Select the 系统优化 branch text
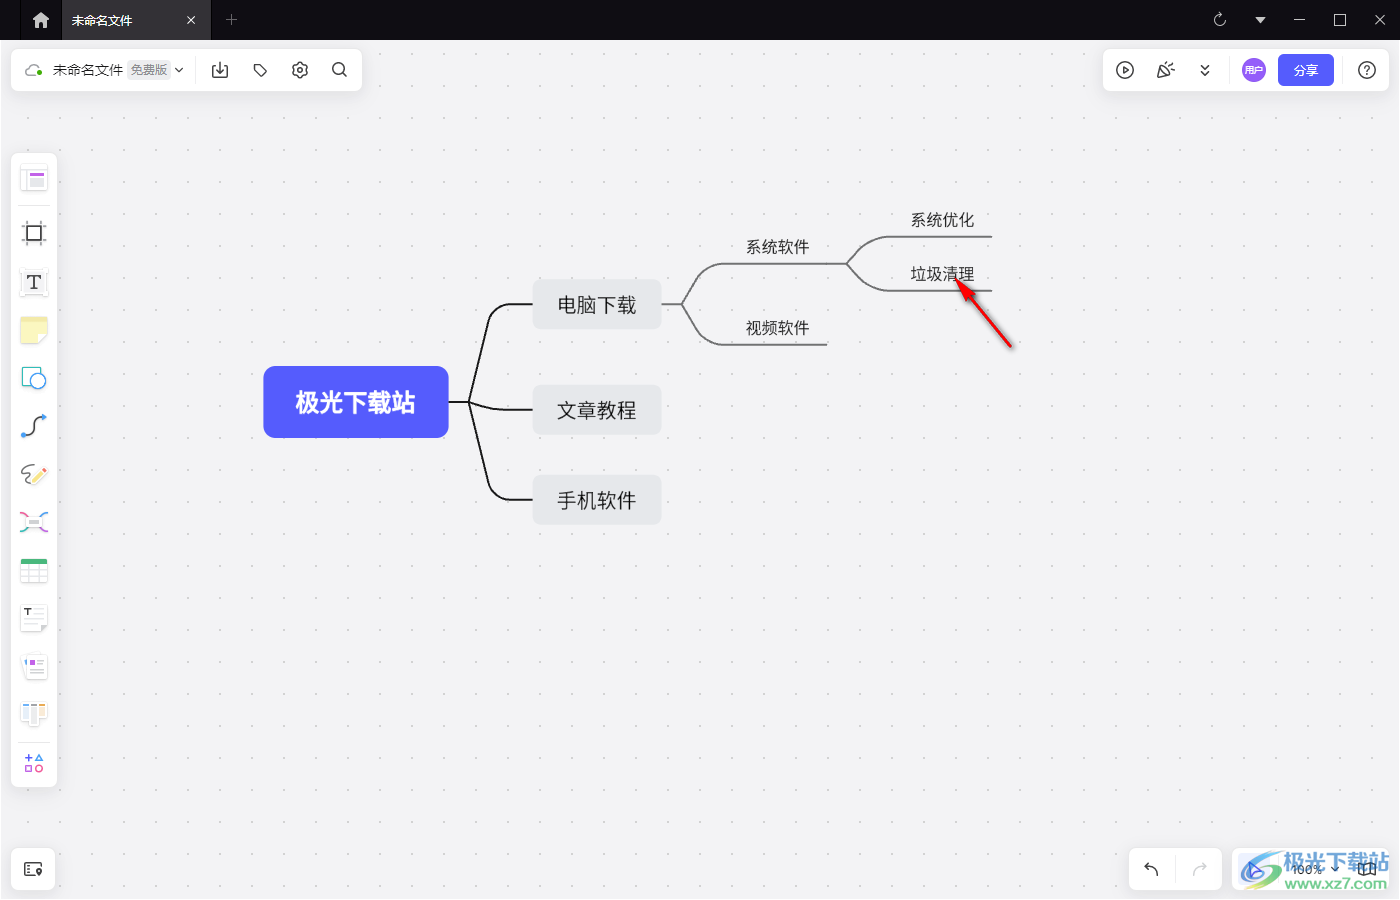Image resolution: width=1400 pixels, height=900 pixels. point(942,220)
